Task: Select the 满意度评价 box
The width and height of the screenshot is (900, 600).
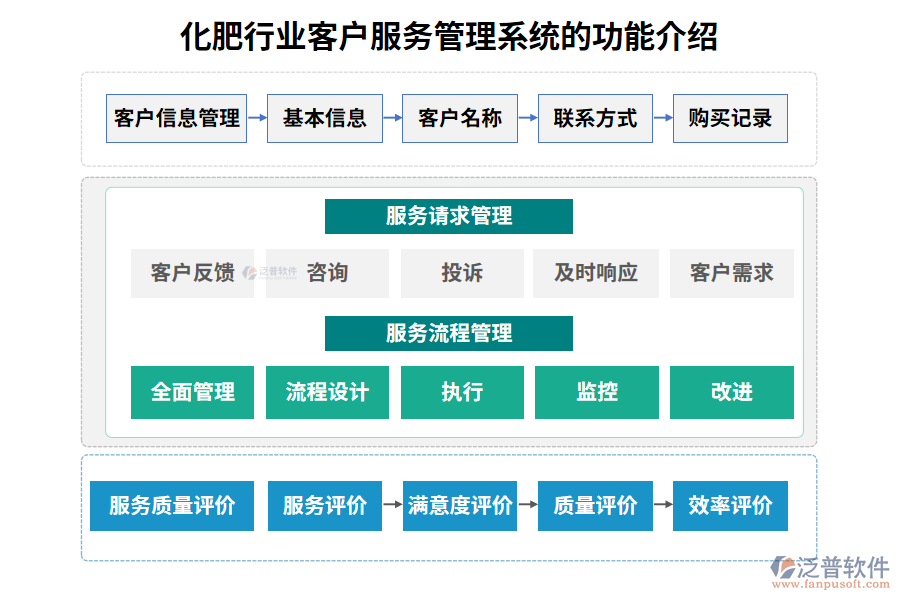Action: click(x=460, y=506)
